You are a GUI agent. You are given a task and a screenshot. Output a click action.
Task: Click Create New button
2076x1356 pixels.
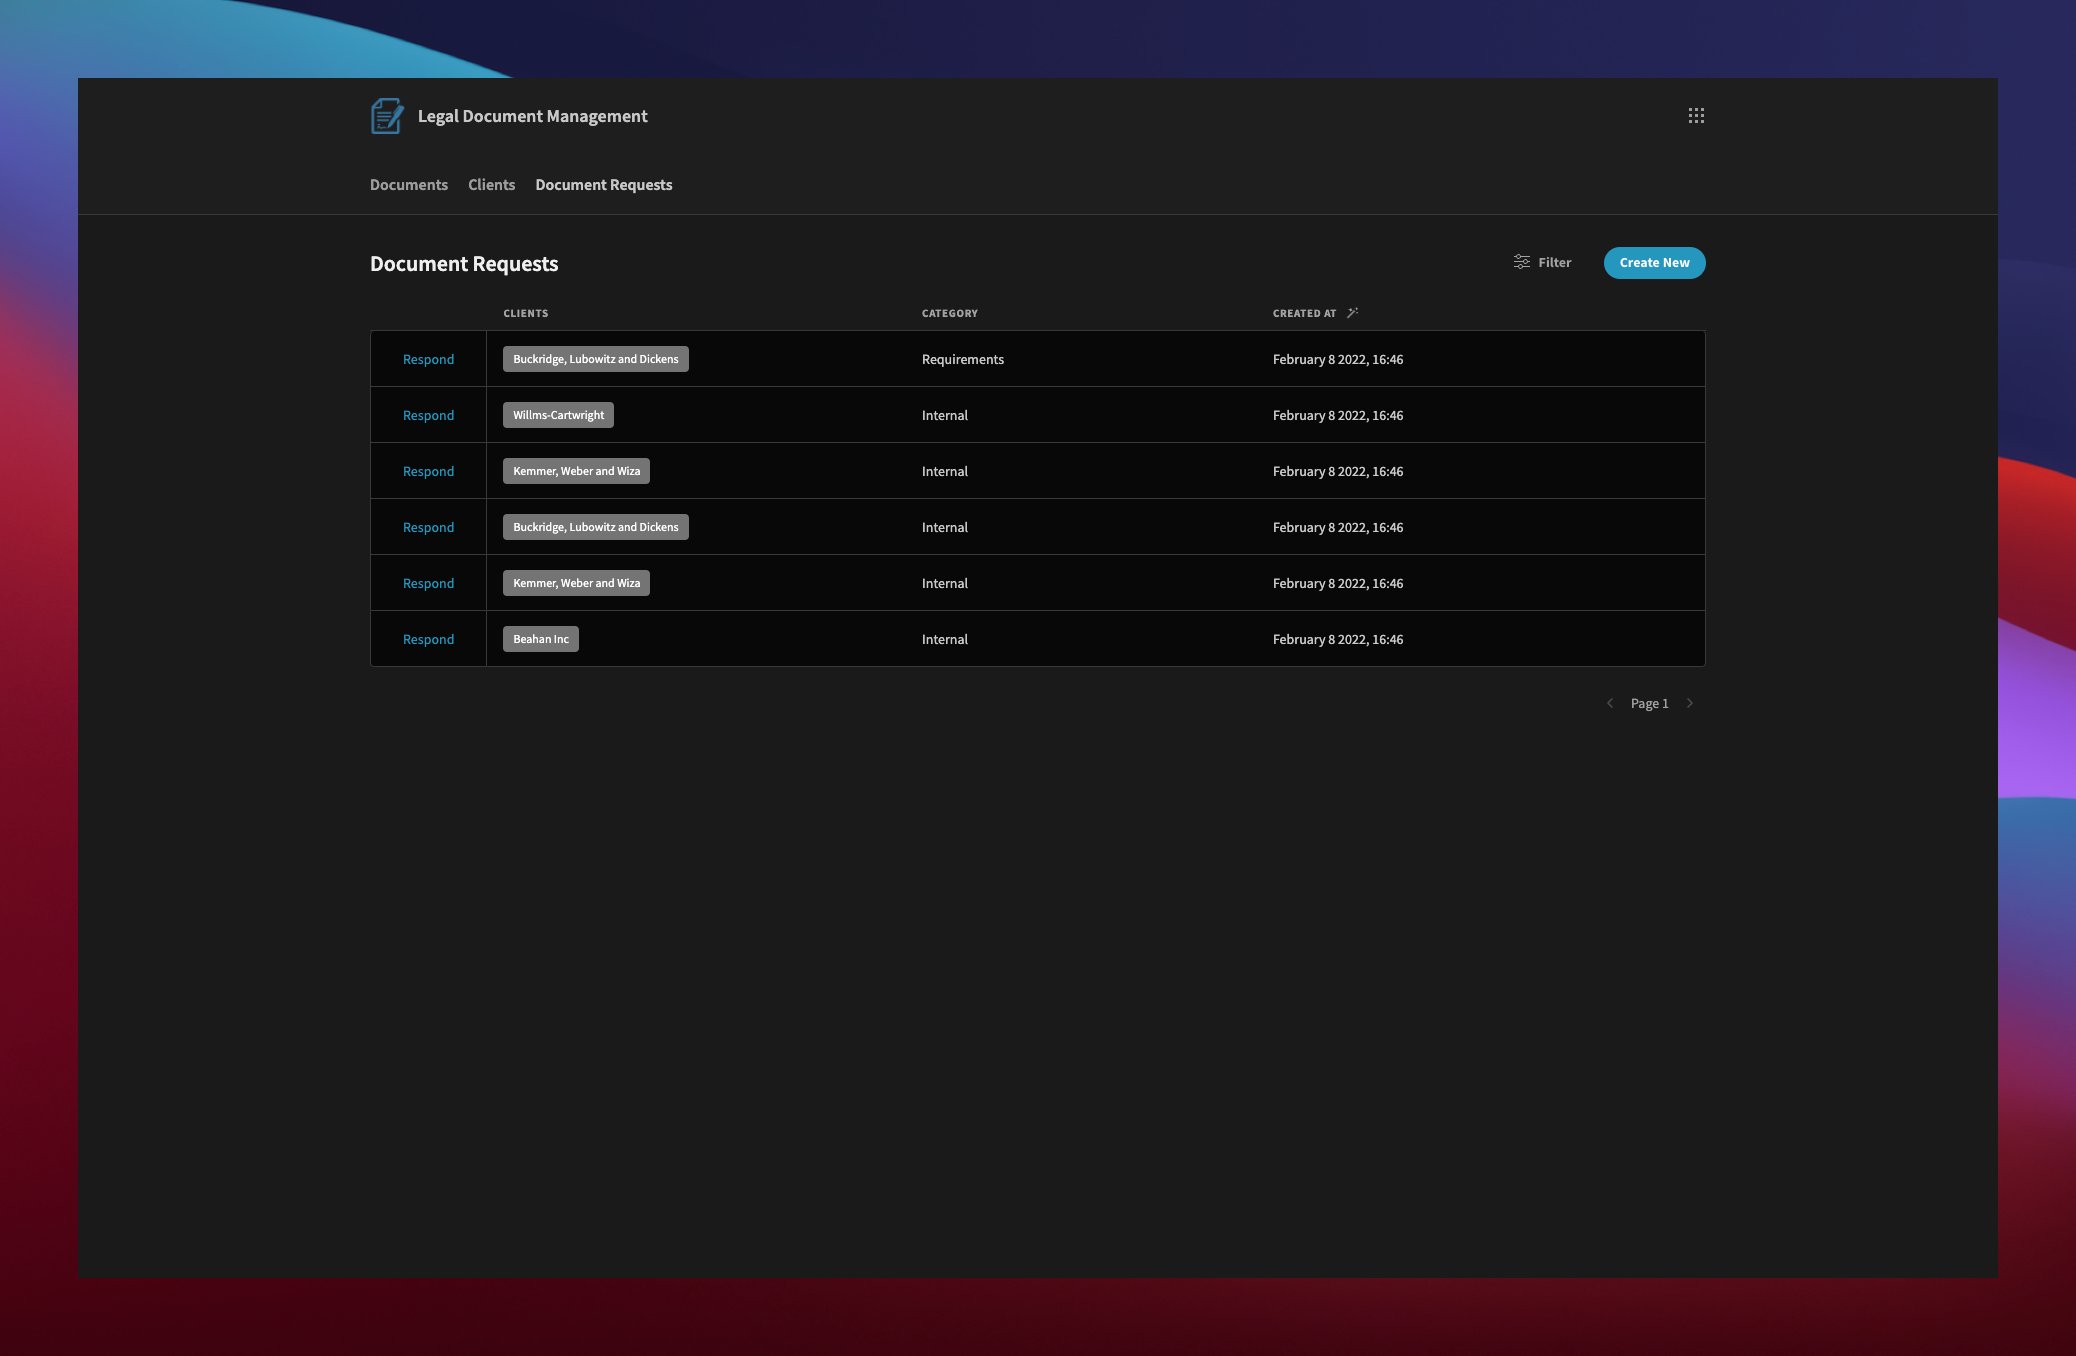pyautogui.click(x=1655, y=262)
